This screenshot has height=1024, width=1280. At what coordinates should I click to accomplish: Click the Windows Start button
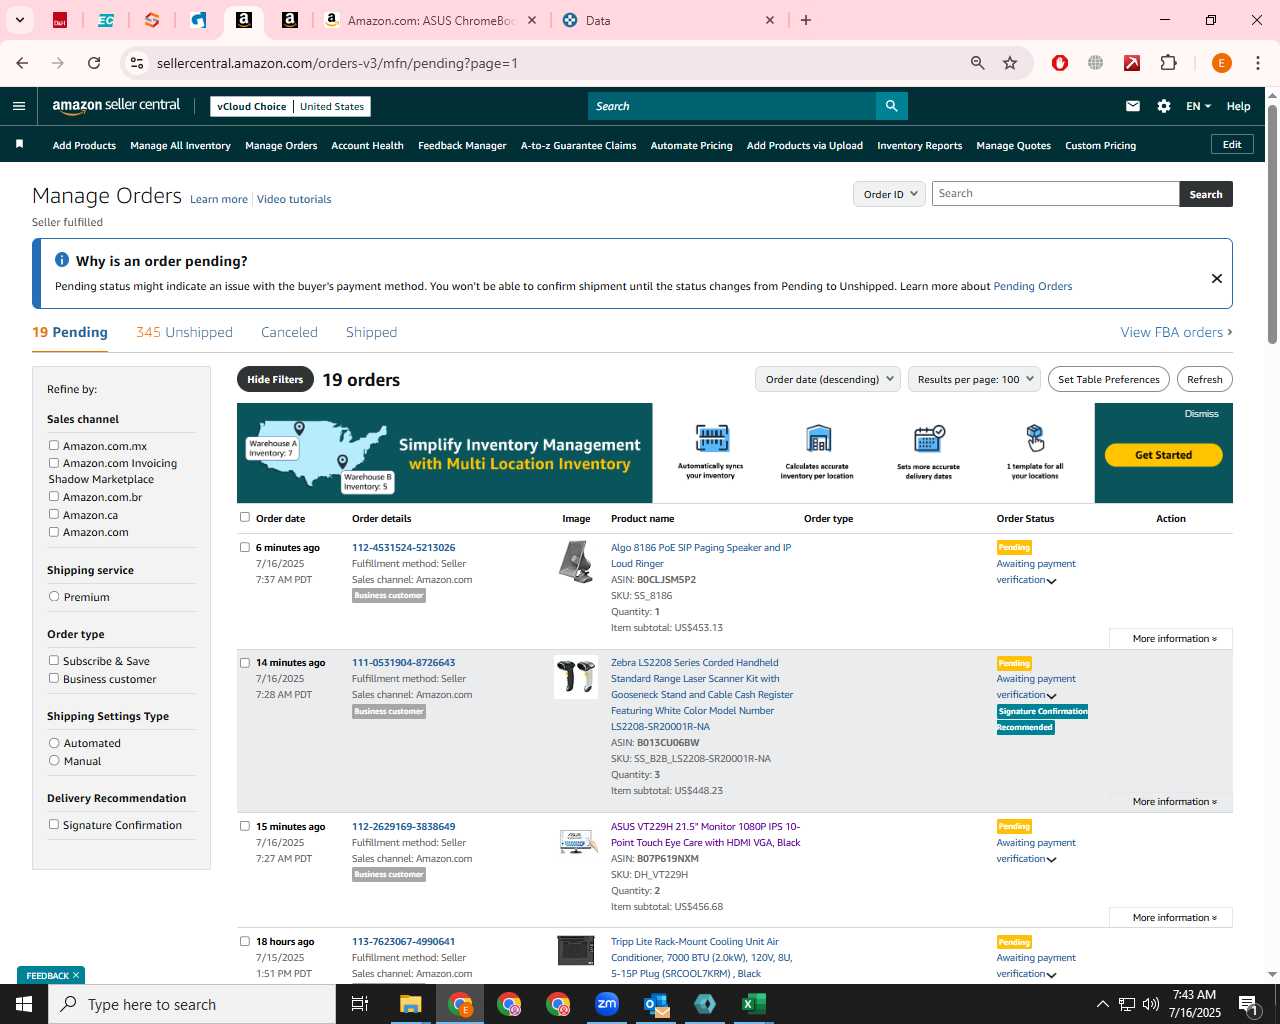pyautogui.click(x=24, y=1004)
